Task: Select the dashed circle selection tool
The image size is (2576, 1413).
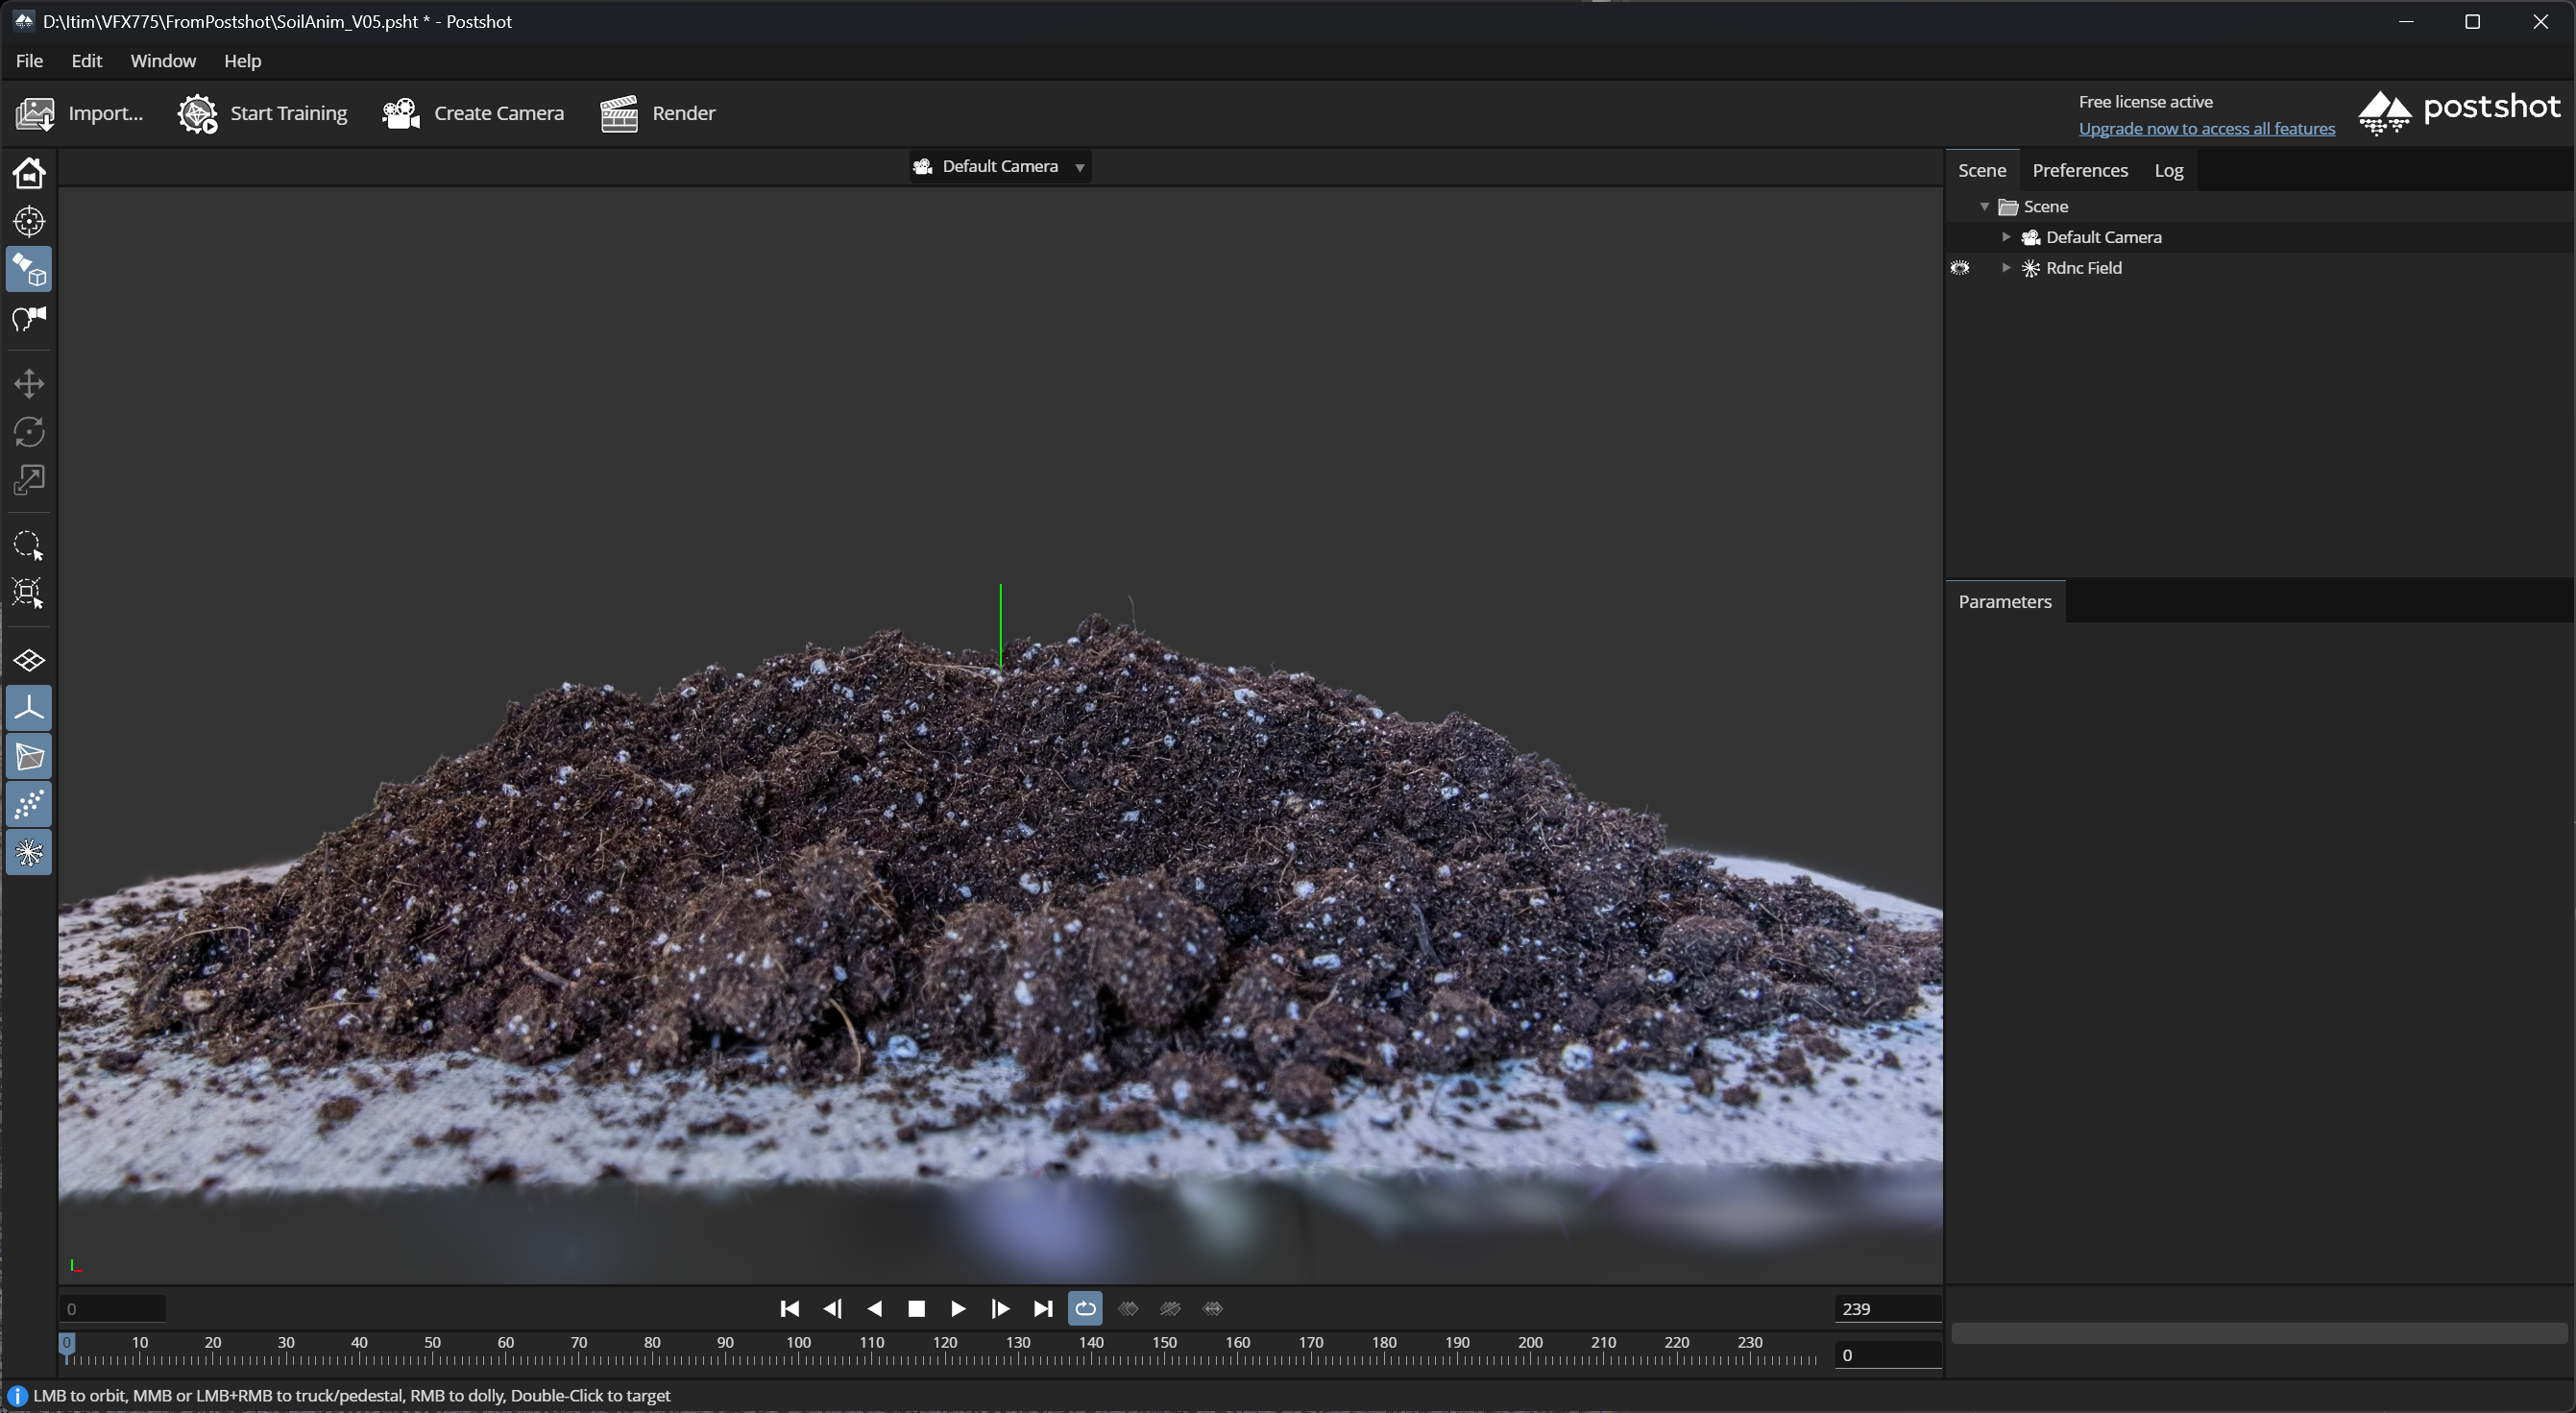Action: [28, 545]
